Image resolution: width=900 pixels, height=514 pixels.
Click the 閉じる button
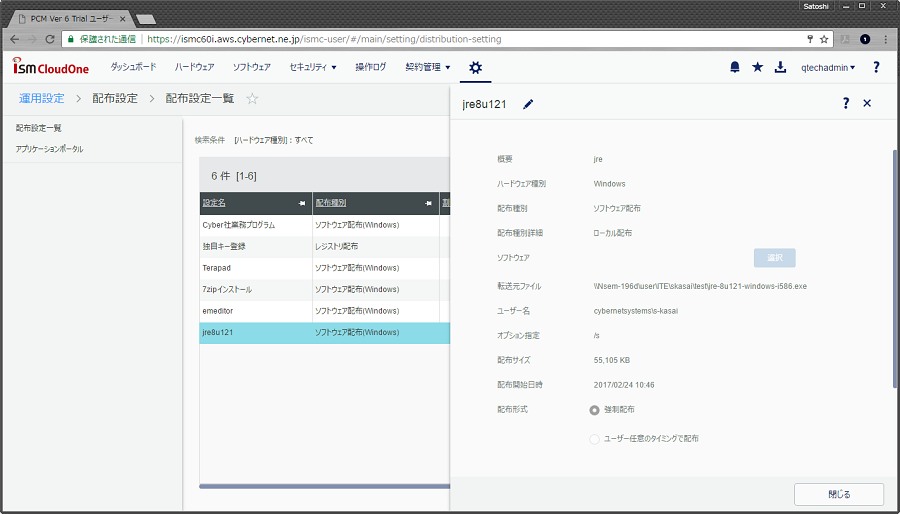coord(839,494)
